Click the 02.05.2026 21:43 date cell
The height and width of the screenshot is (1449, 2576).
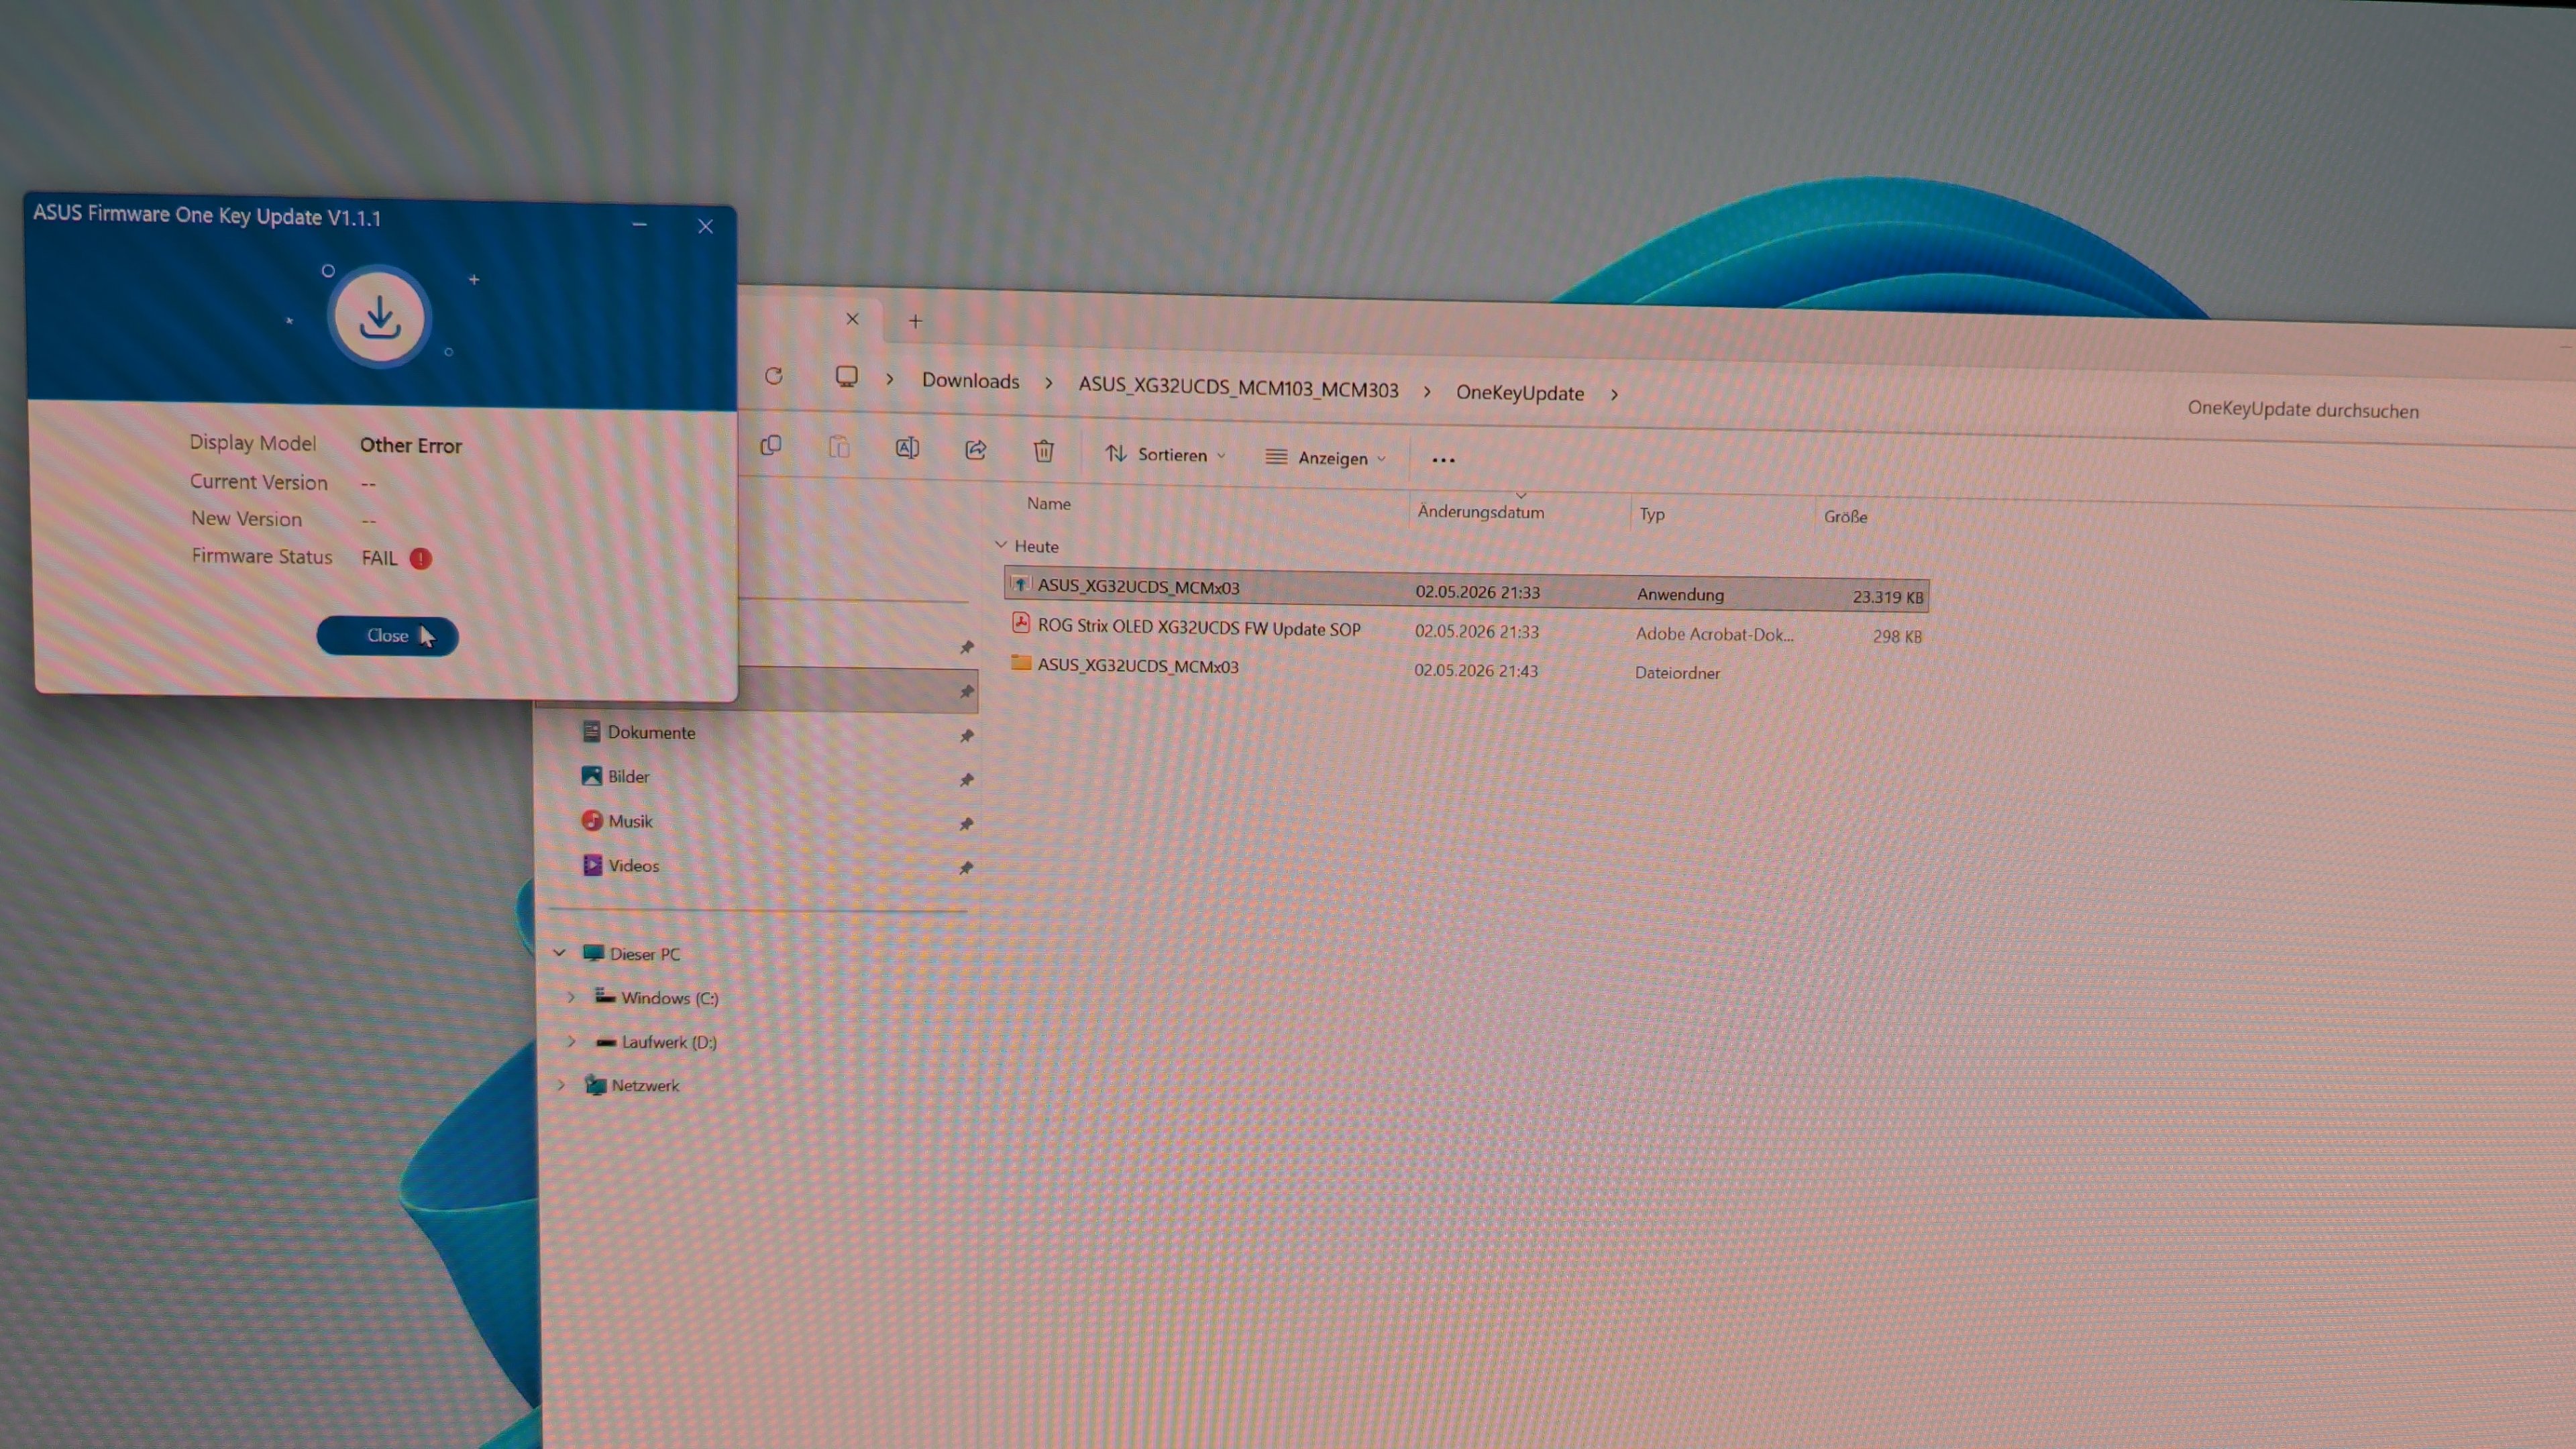coord(1475,671)
